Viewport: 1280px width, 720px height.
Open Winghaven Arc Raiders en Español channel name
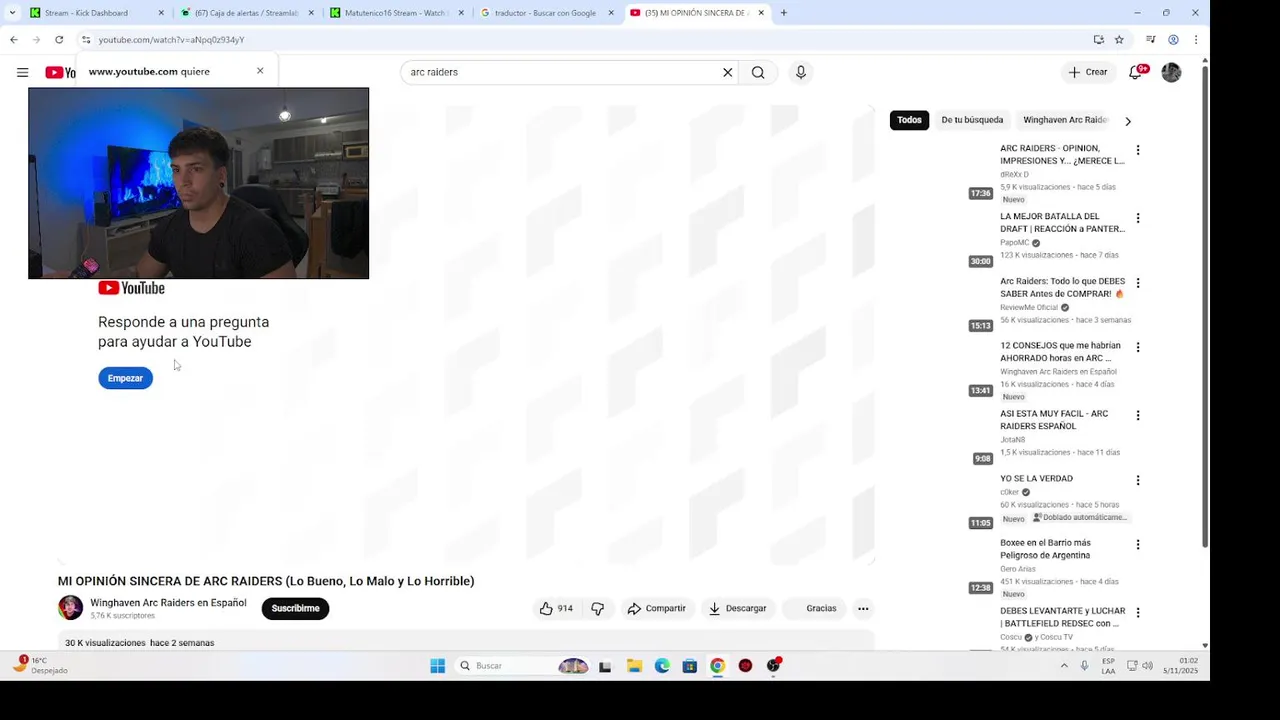[168, 603]
